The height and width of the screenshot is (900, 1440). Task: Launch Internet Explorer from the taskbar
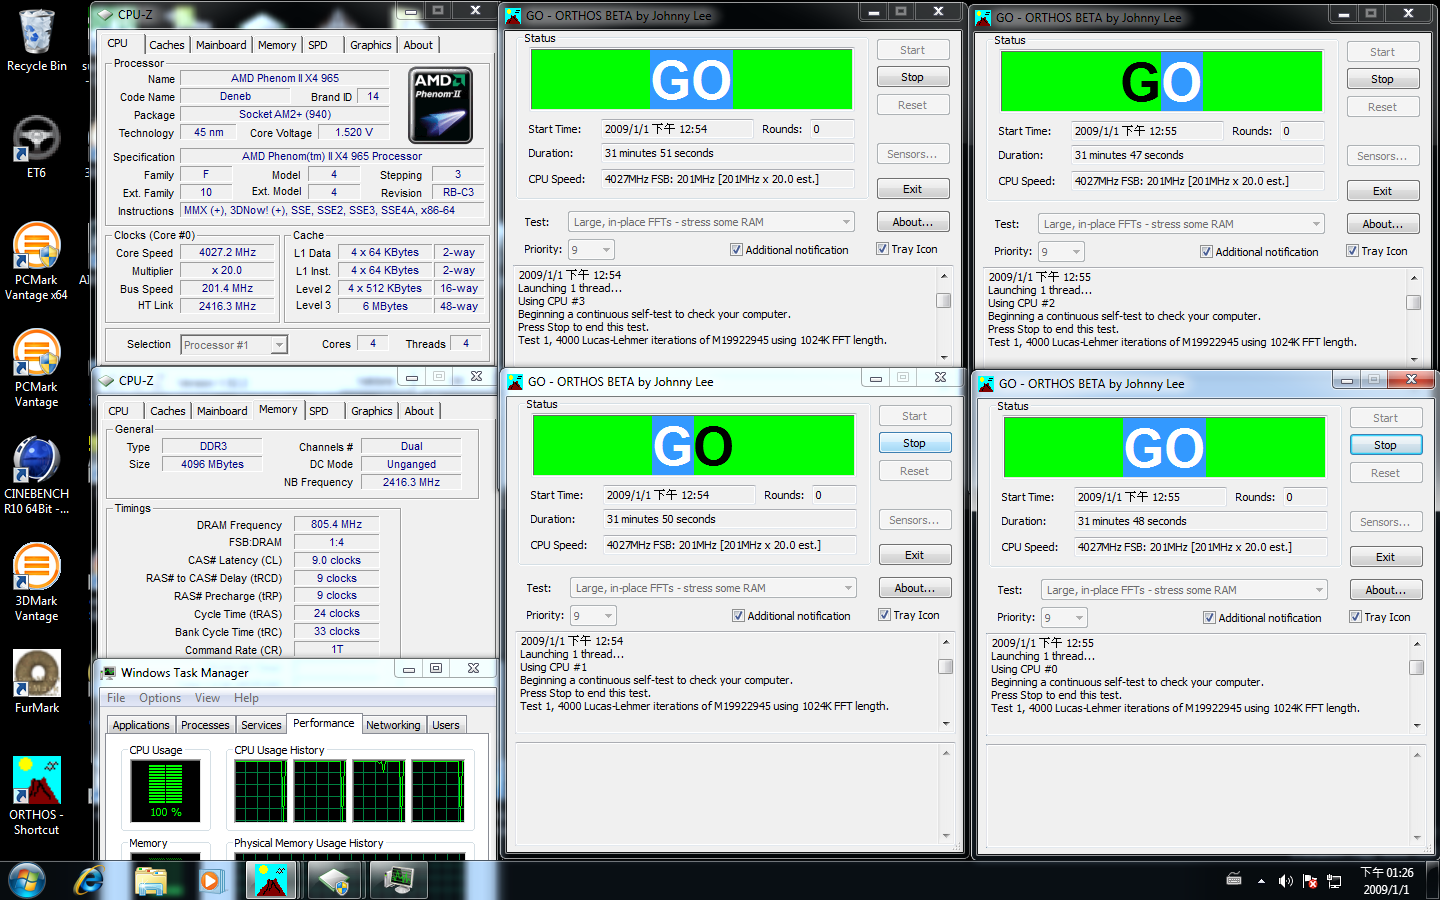point(89,881)
